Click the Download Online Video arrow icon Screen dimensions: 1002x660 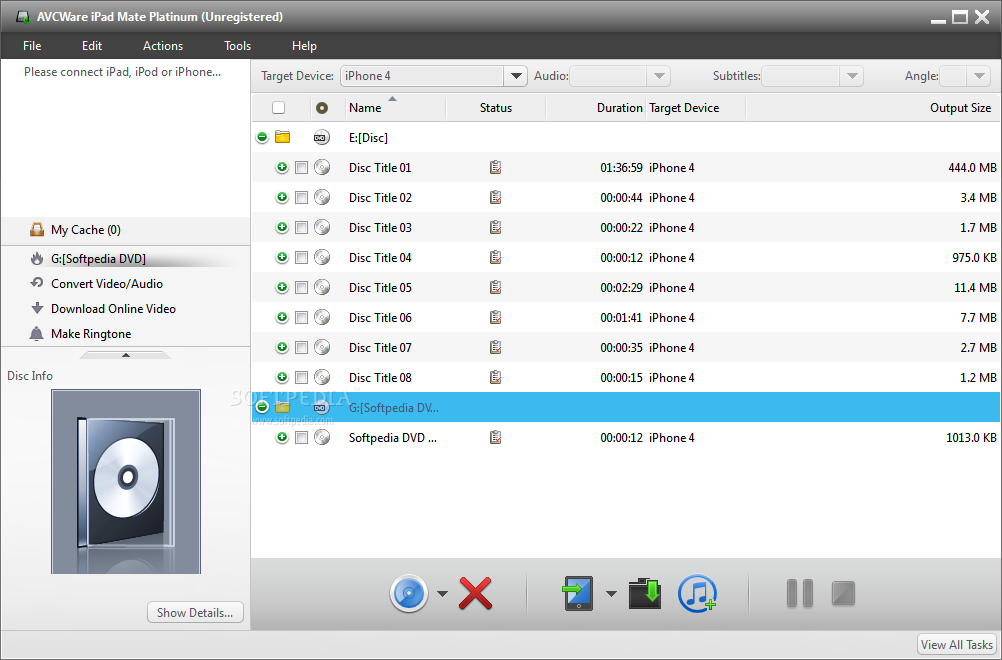tap(37, 309)
